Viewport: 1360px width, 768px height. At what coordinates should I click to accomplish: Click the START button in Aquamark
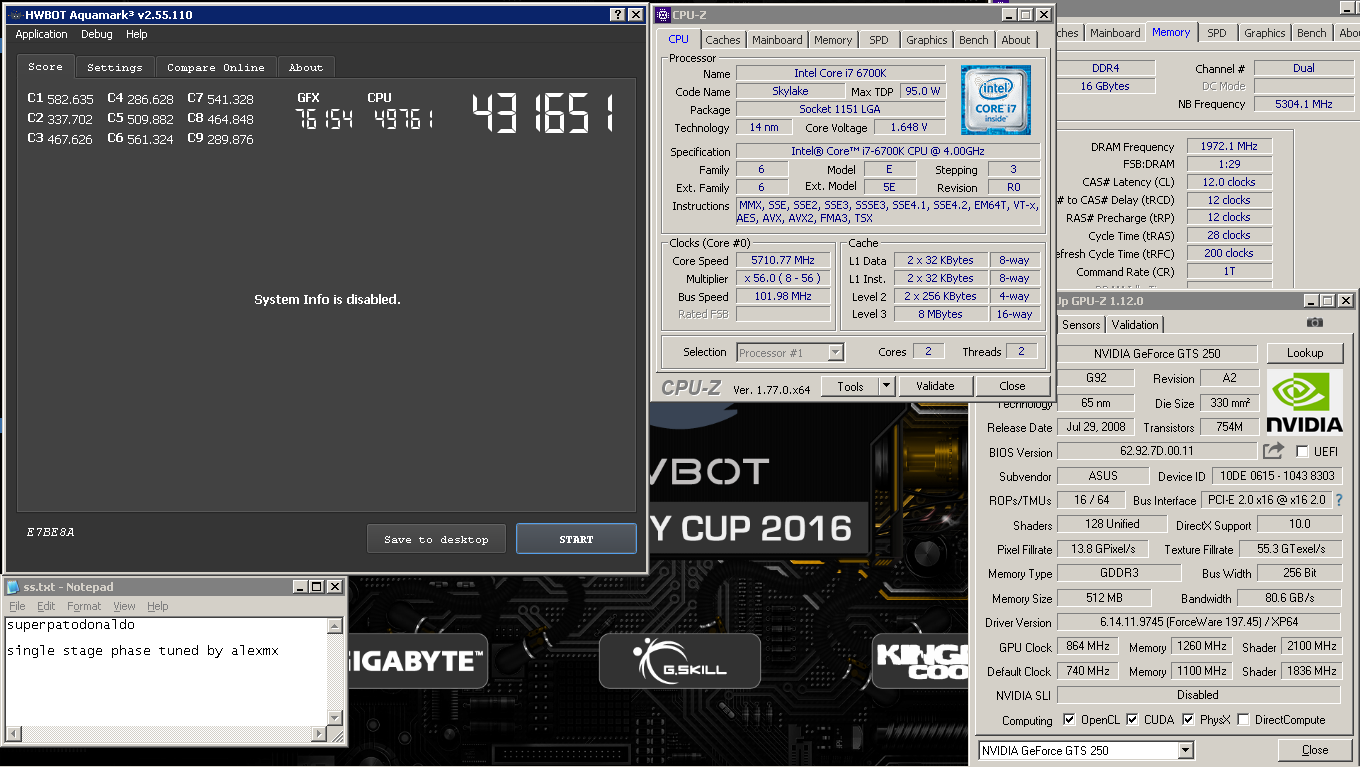(x=576, y=539)
